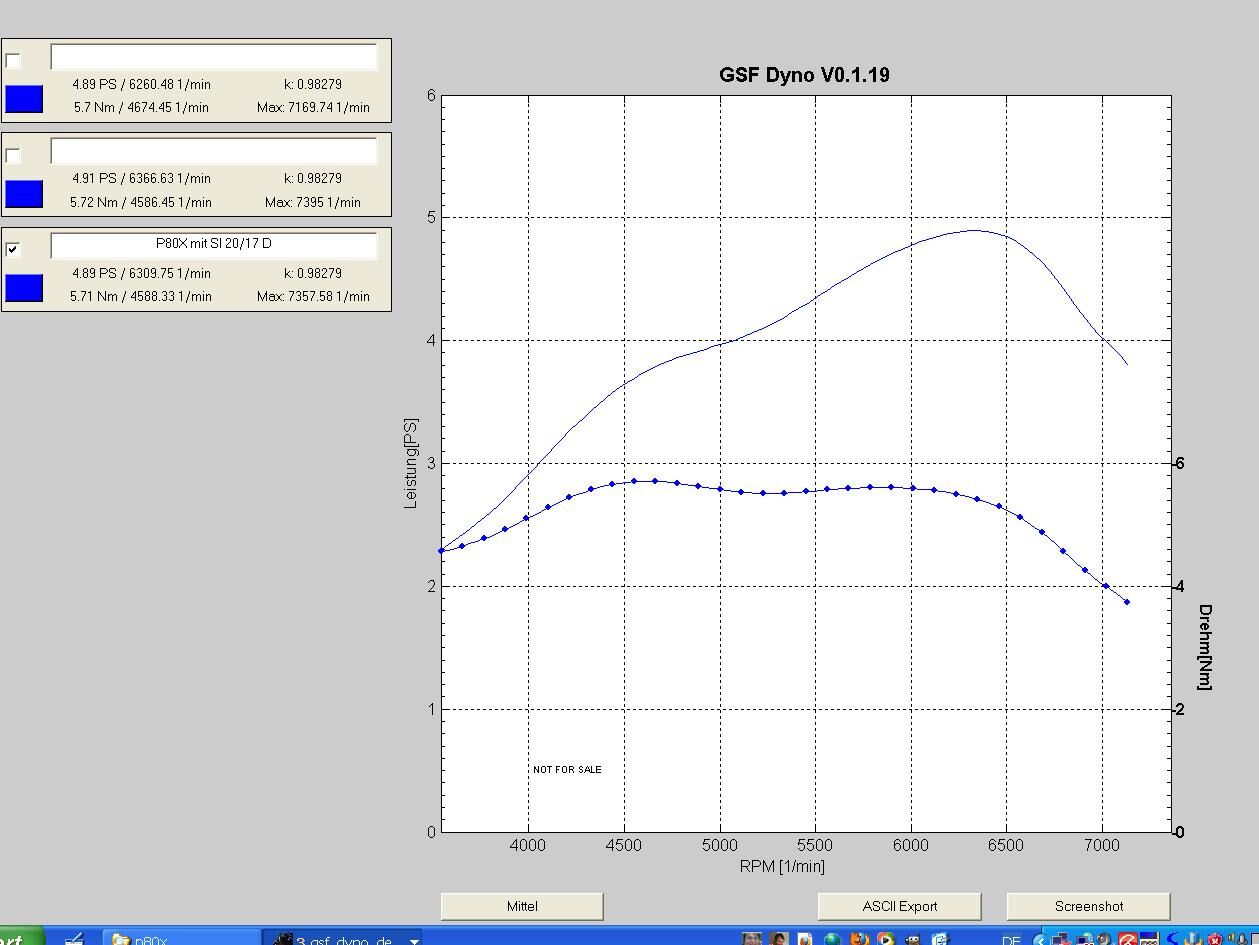The width and height of the screenshot is (1259, 945).
Task: Click the DE language indicator
Action: click(x=1011, y=940)
